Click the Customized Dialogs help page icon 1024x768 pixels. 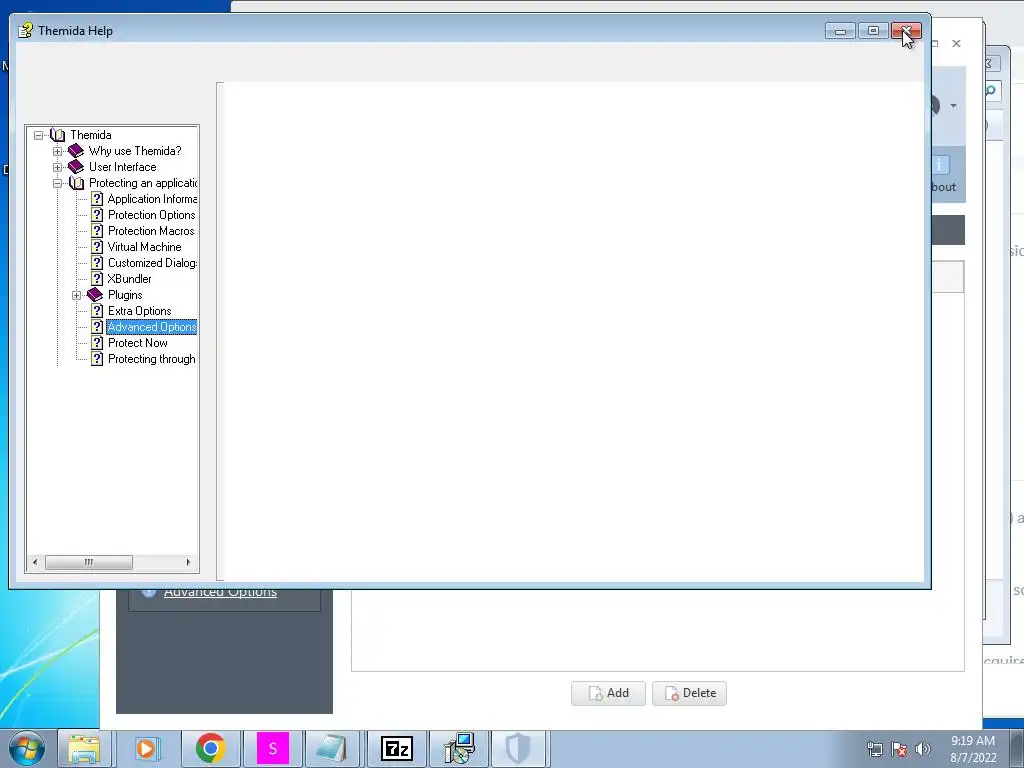tap(97, 263)
